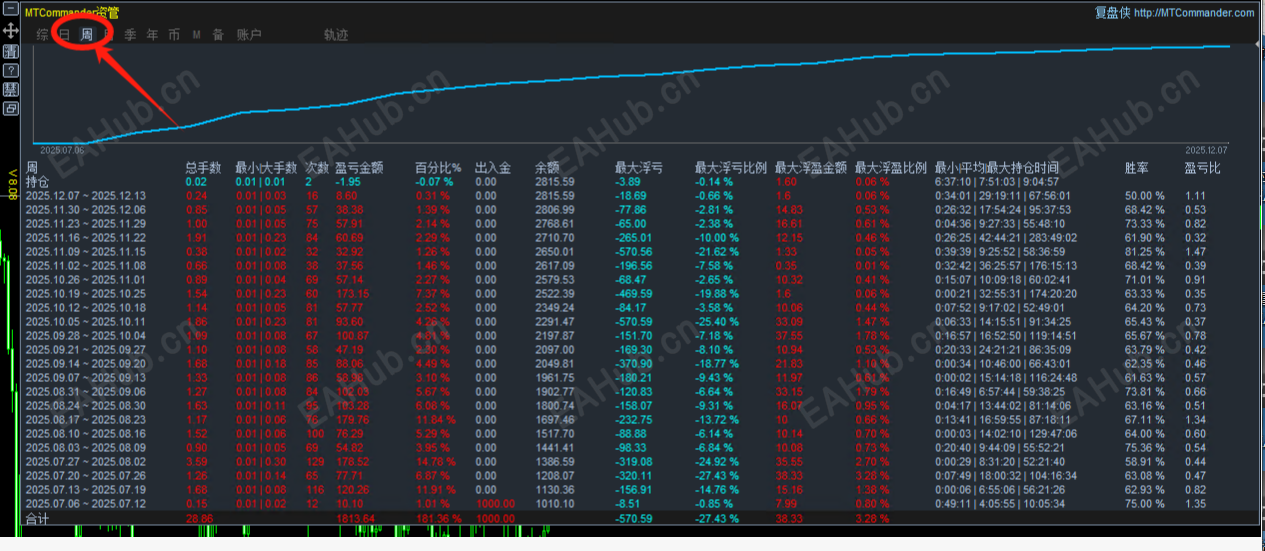Click the 复盘侠 label
Screen dimensions: 1265x551
tap(1112, 13)
